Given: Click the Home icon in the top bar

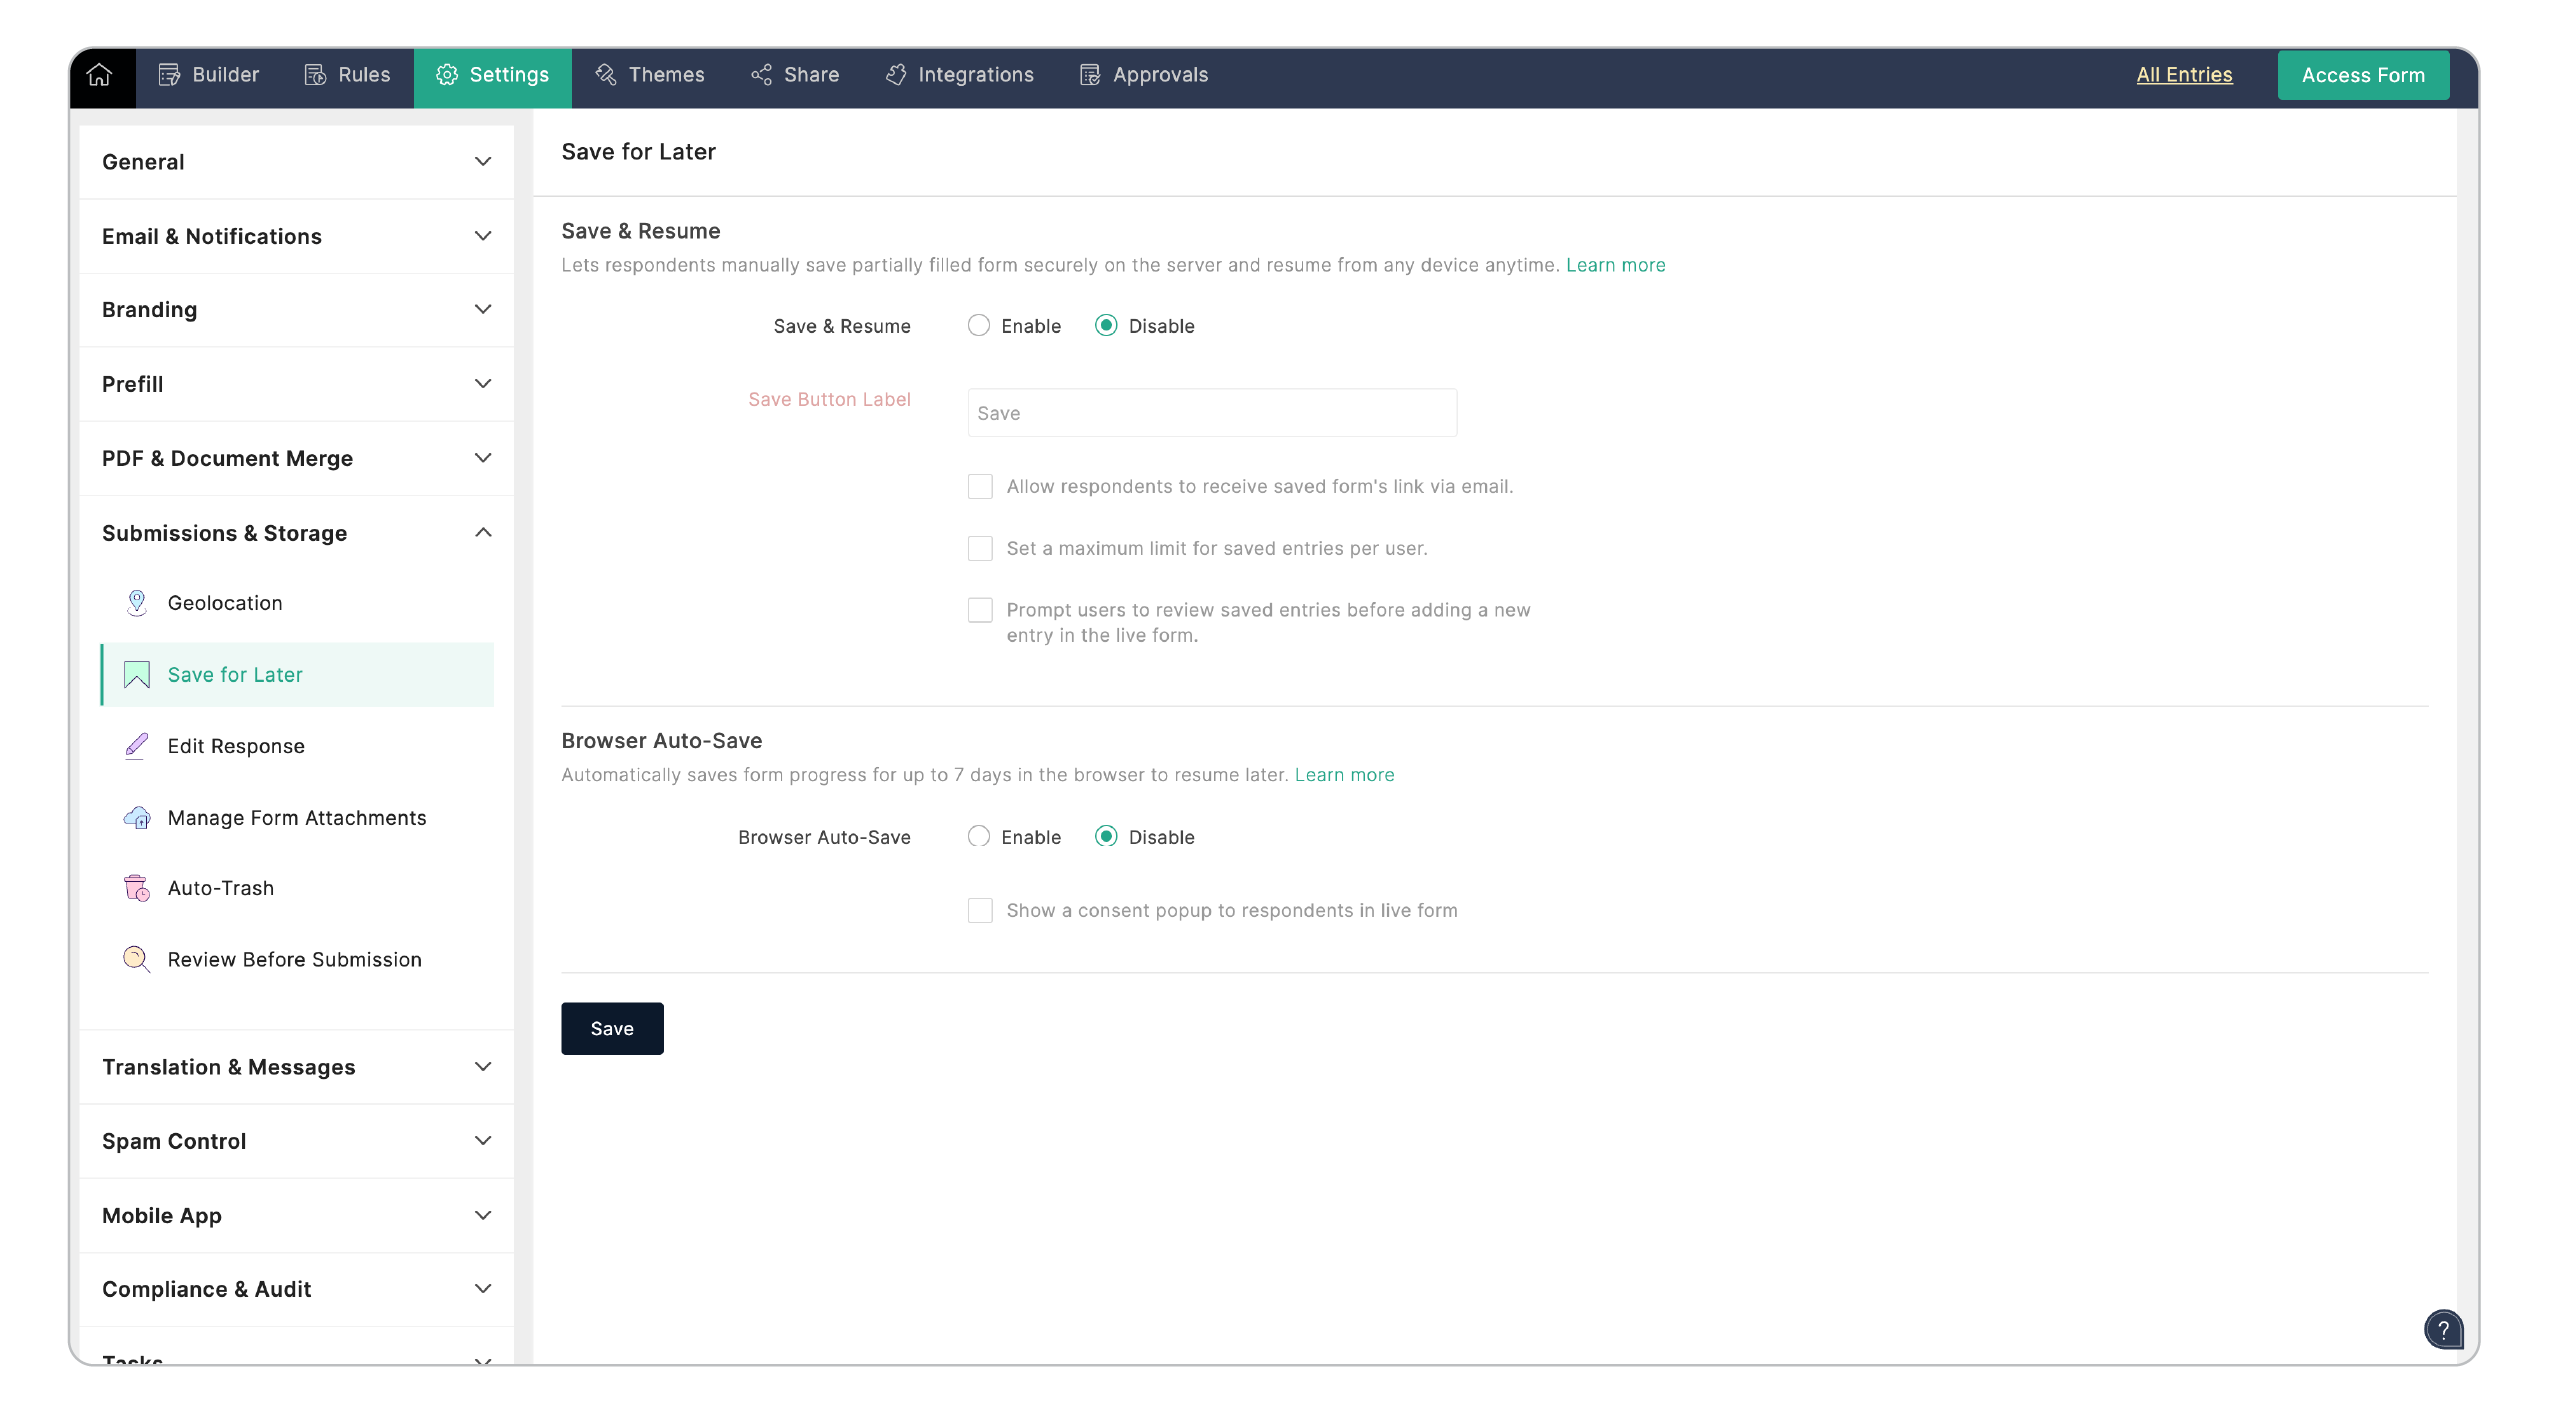Looking at the screenshot, I should (100, 75).
